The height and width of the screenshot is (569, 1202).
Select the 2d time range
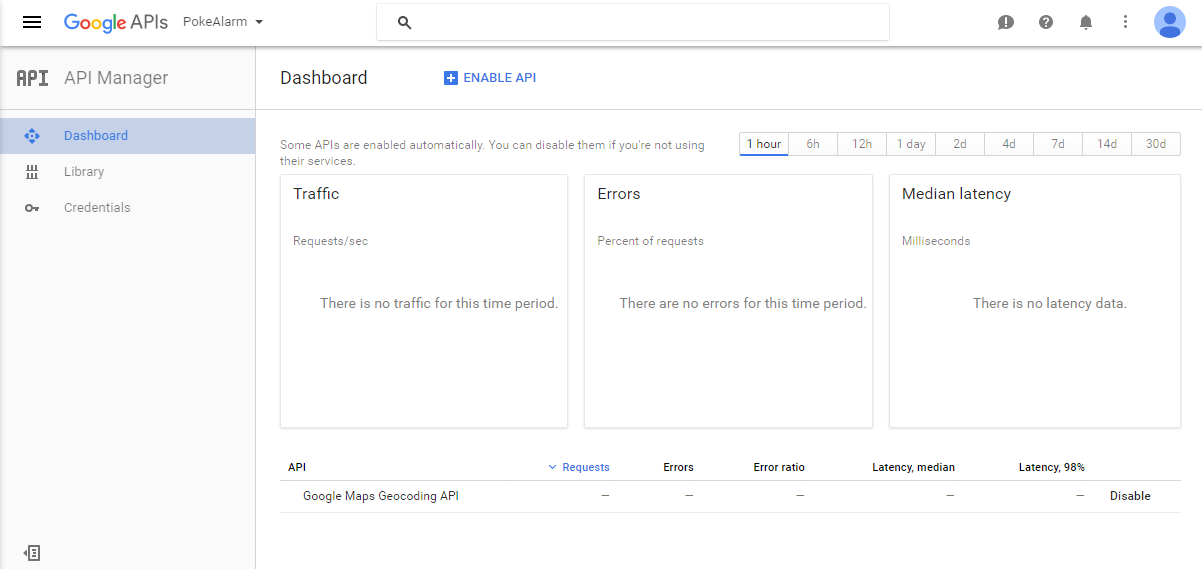960,144
